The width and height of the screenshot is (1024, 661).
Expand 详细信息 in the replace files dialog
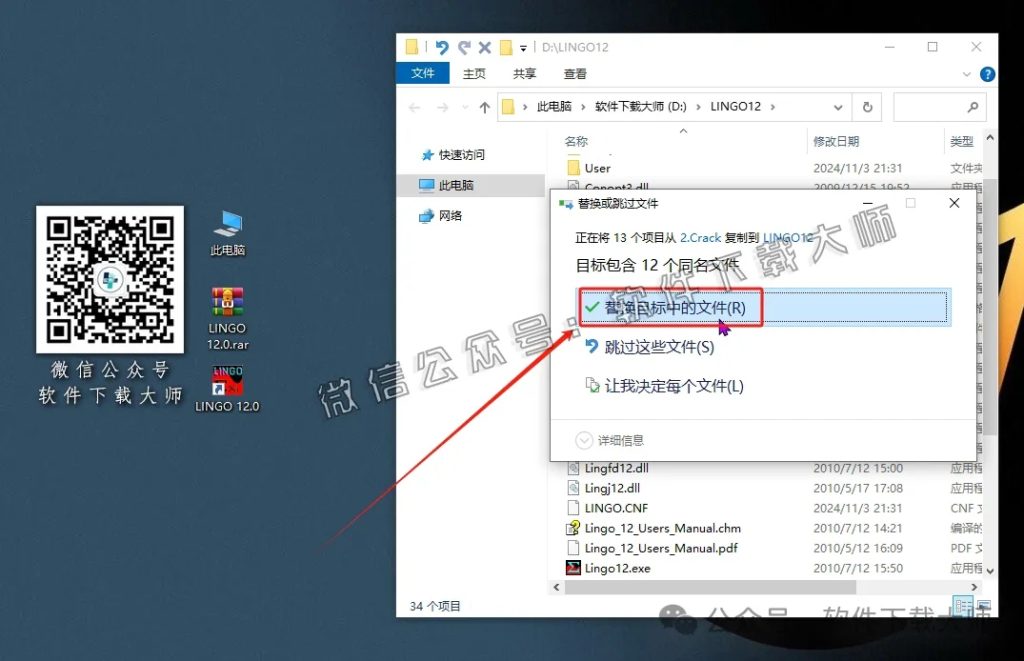click(615, 439)
